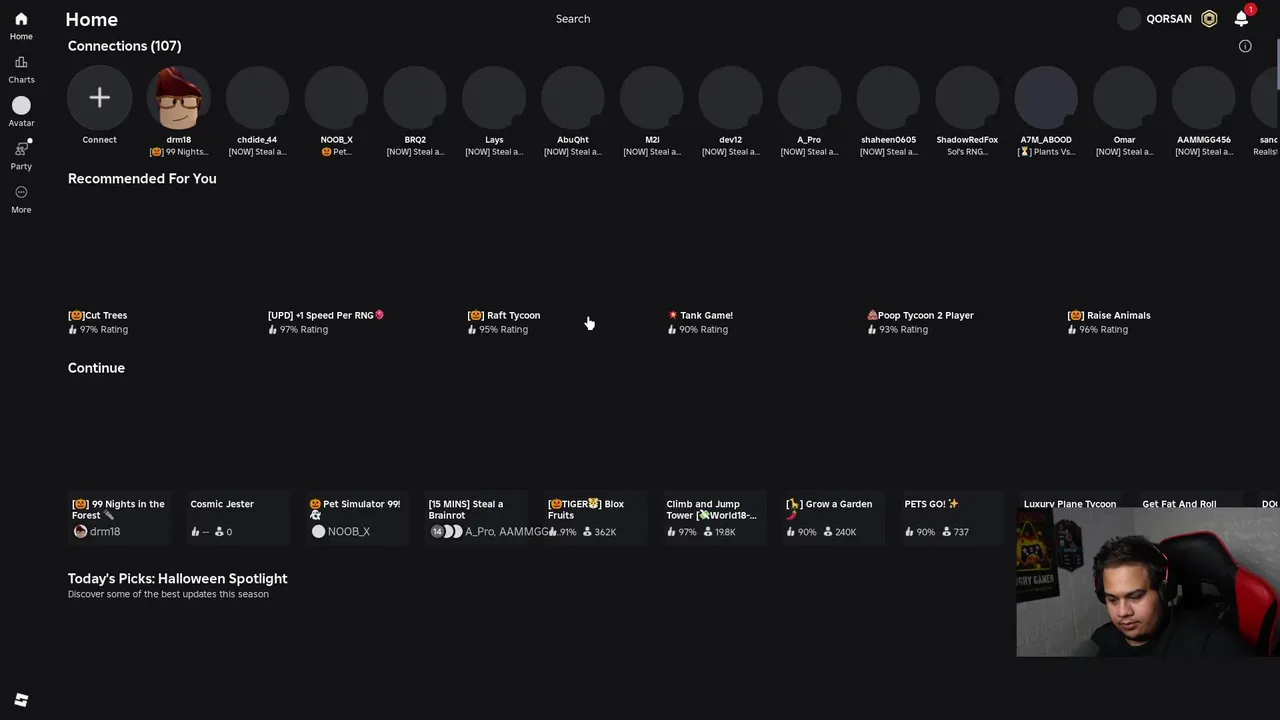This screenshot has width=1280, height=720.
Task: Click the Roblox logo at sidebar bottom
Action: (21, 700)
